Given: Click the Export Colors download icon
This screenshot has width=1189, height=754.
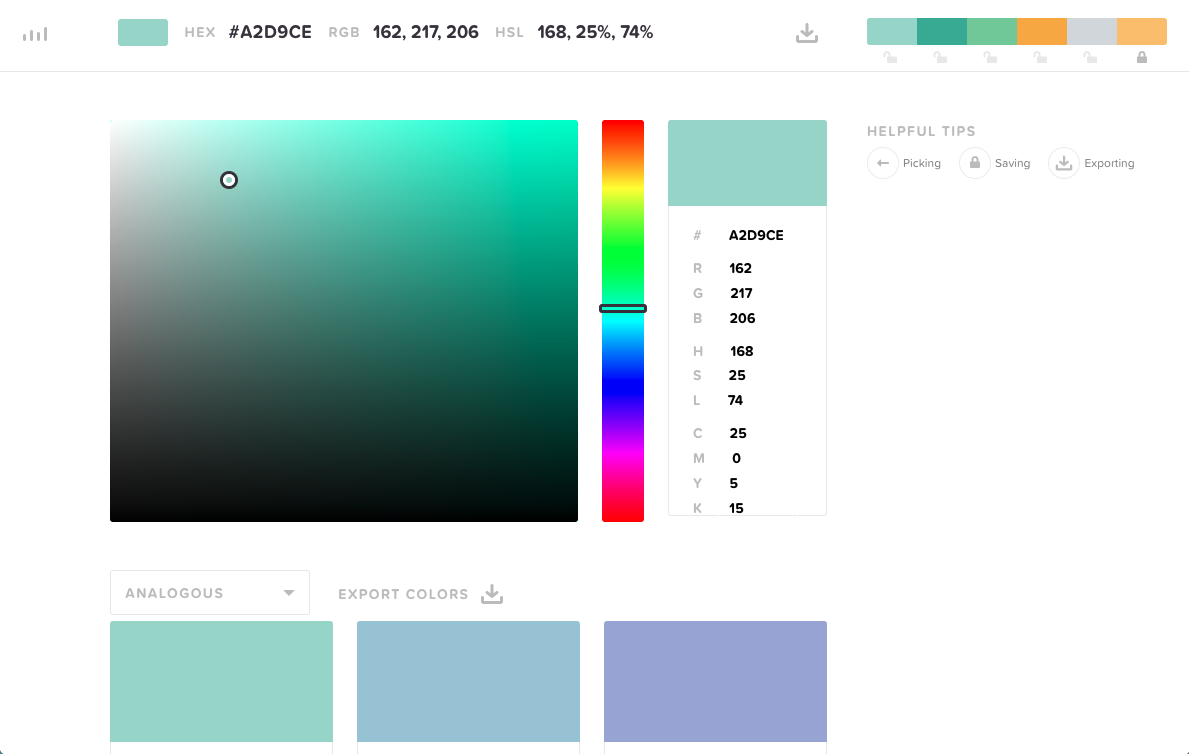Looking at the screenshot, I should coord(491,594).
